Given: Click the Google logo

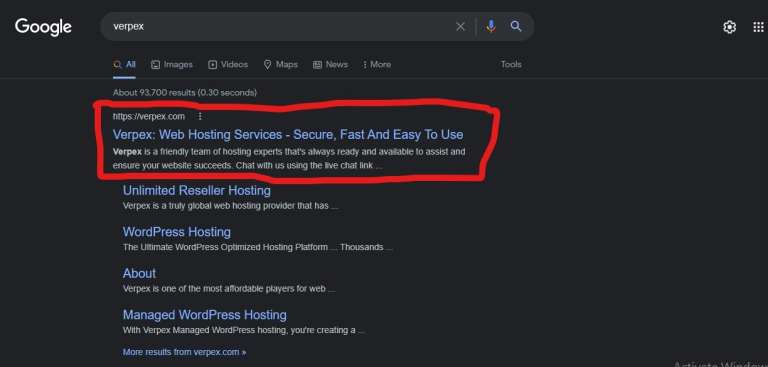Looking at the screenshot, I should coord(43,27).
